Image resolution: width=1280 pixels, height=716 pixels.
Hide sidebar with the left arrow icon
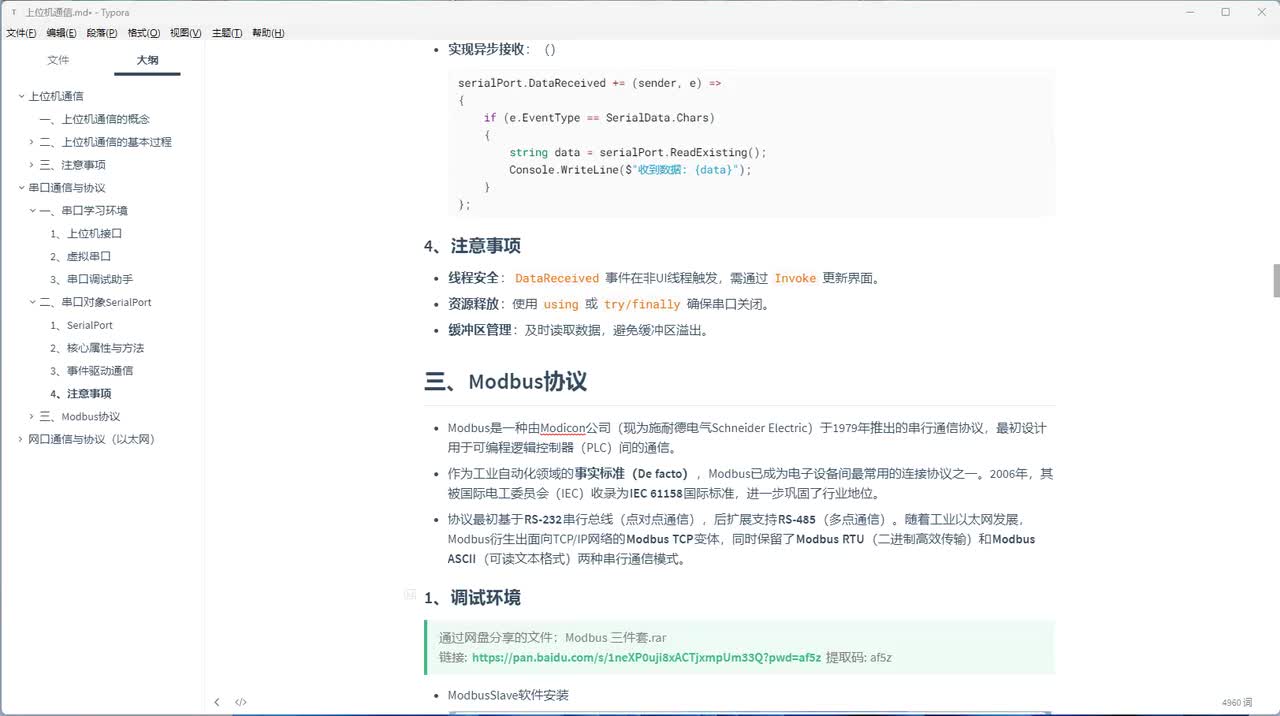click(x=217, y=702)
